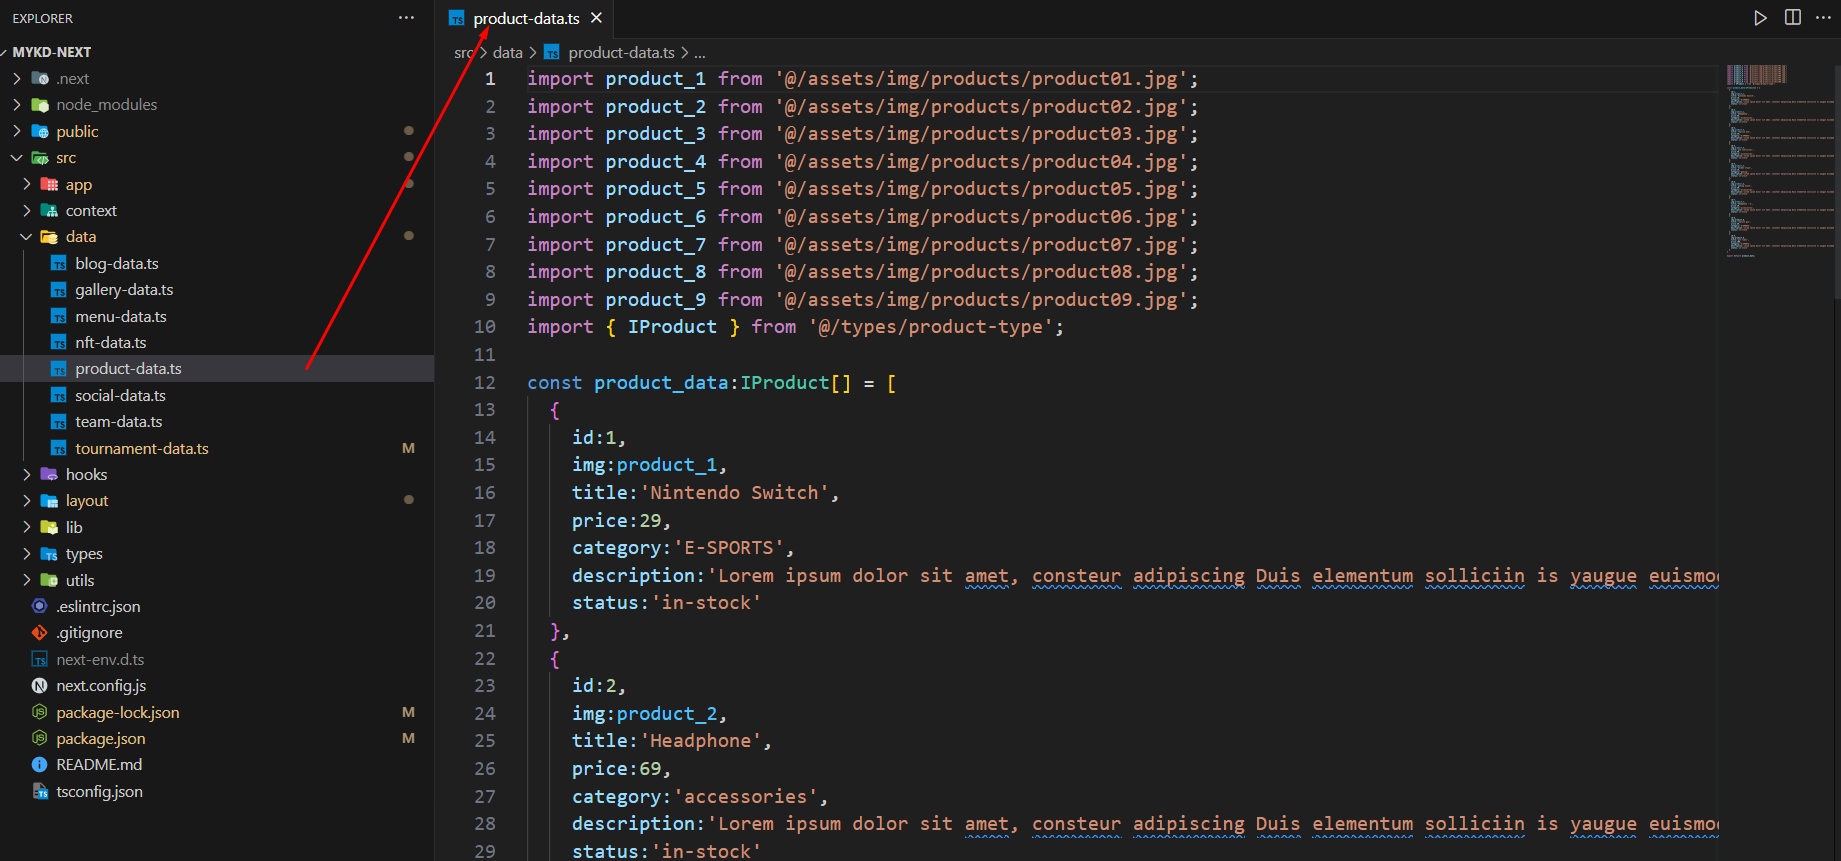Click the layout folder icon
The image size is (1841, 861).
pyautogui.click(x=49, y=500)
